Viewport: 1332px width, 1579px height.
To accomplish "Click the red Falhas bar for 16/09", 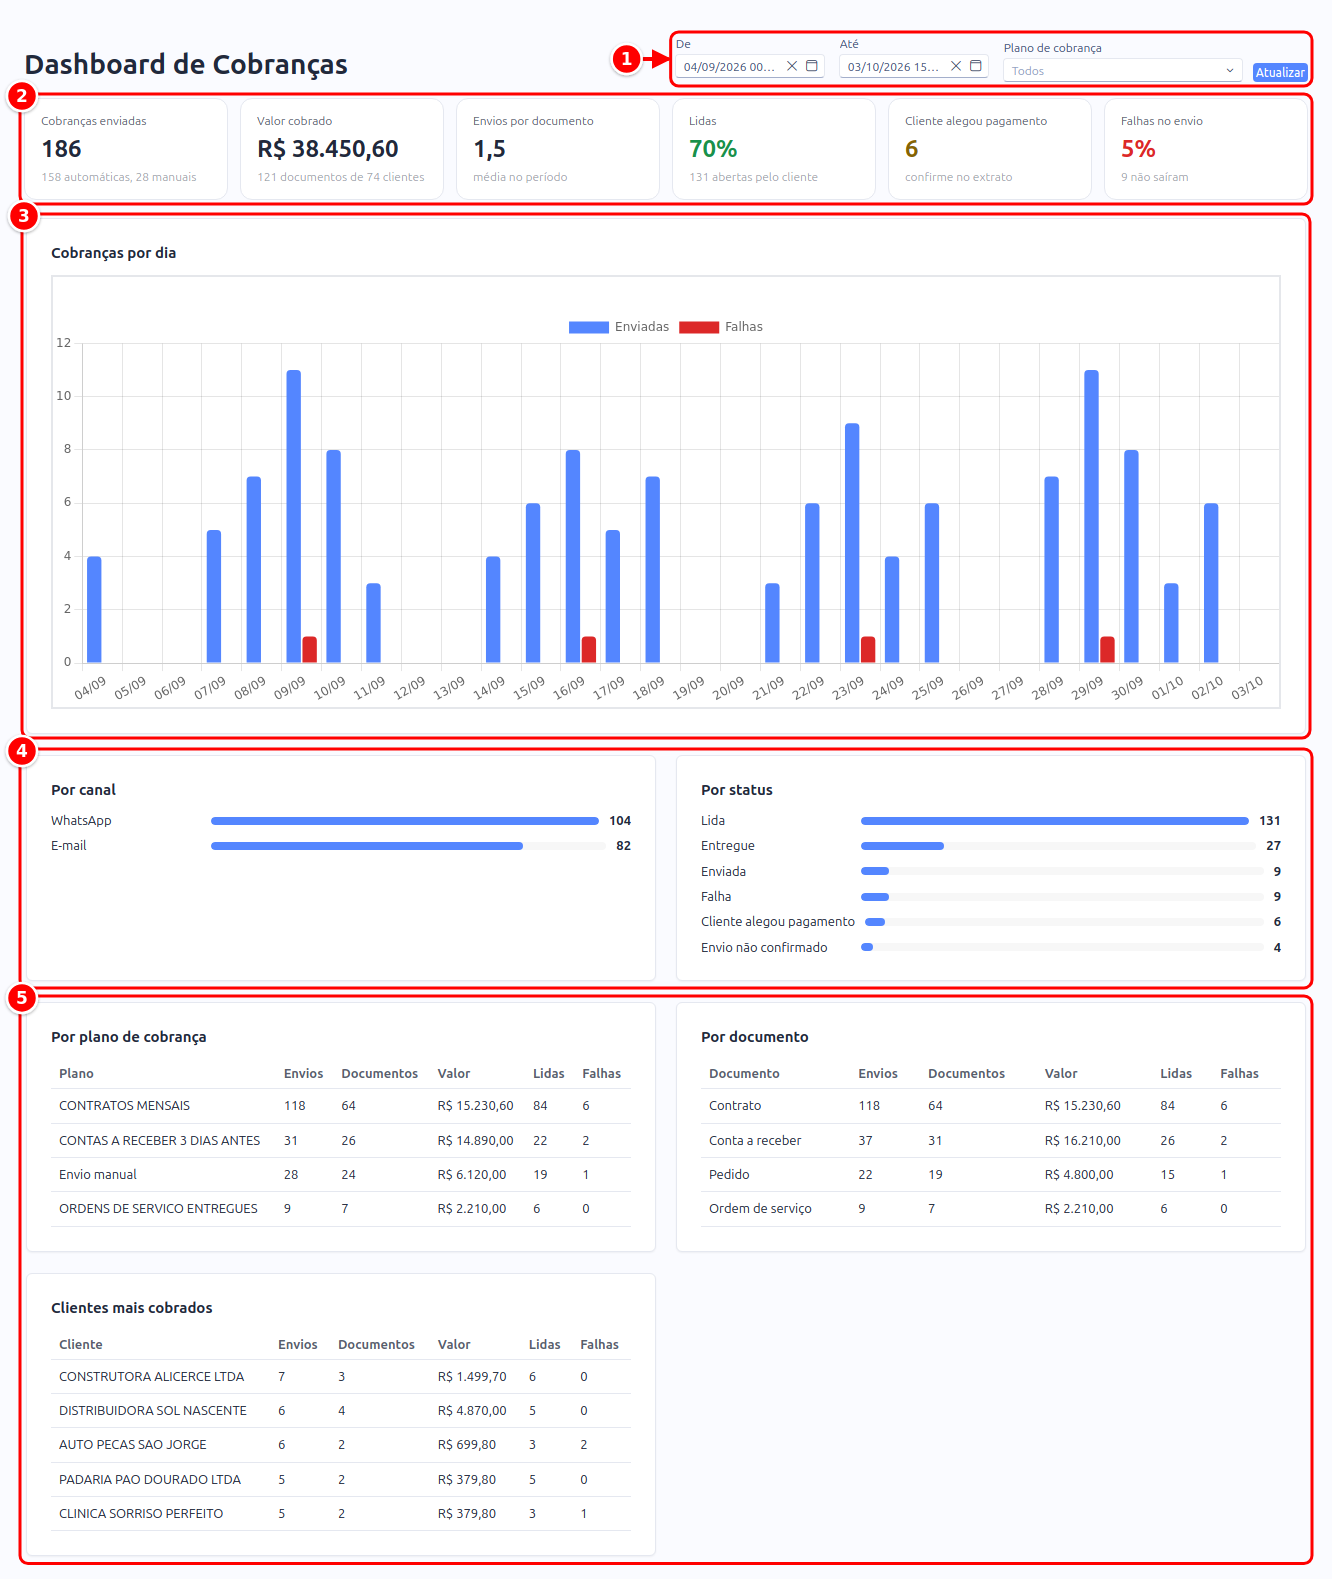I will 589,649.
